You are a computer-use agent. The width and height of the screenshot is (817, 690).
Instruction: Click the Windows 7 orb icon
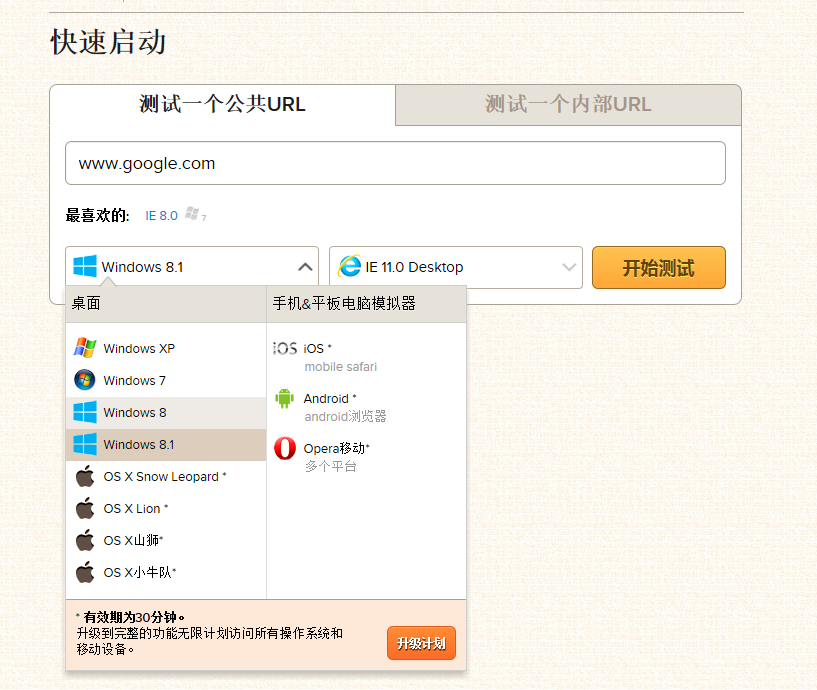click(85, 380)
